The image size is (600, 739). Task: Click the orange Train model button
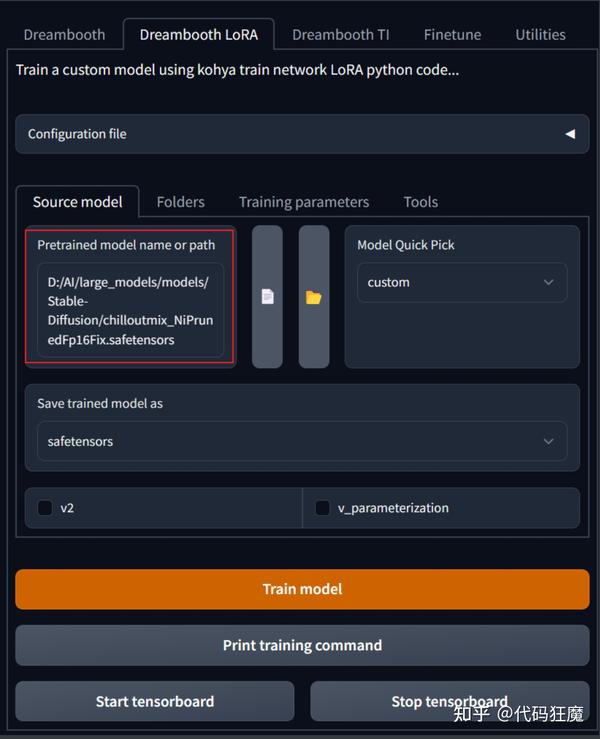tap(302, 589)
